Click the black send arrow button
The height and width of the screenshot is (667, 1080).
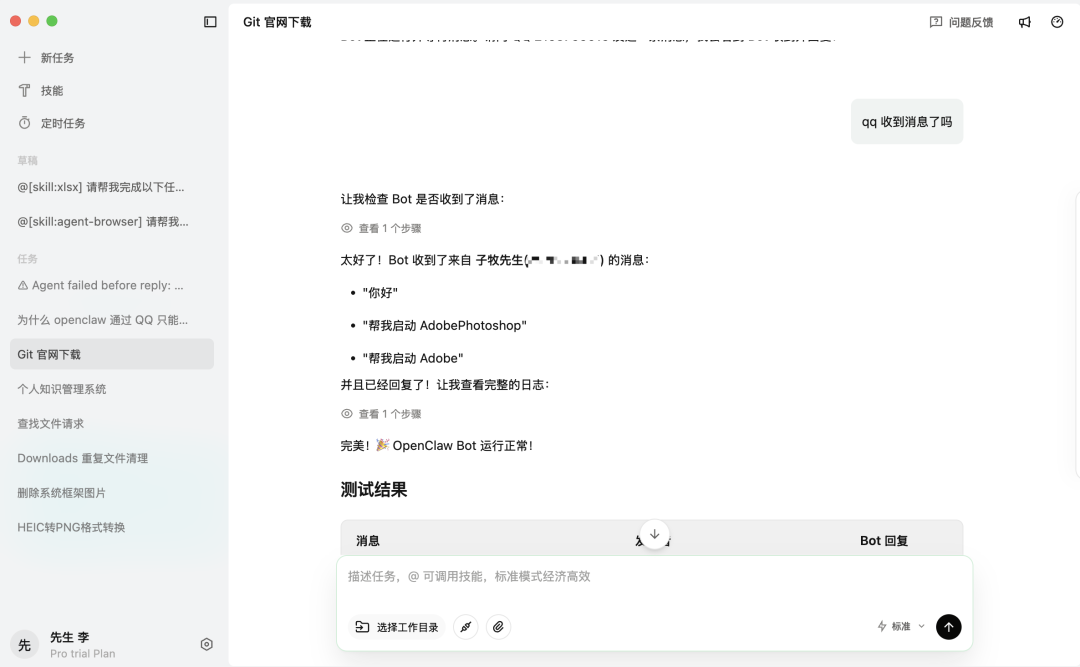(948, 626)
